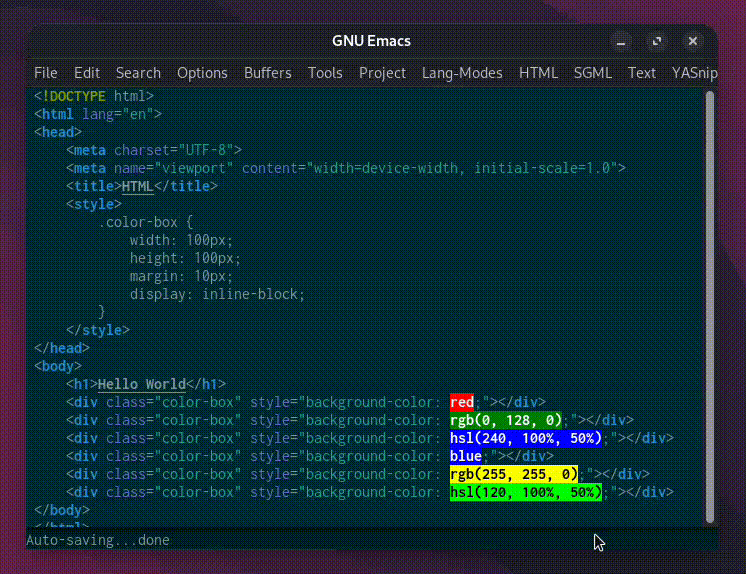Click the red color highlight
746x574 pixels.
coord(461,402)
